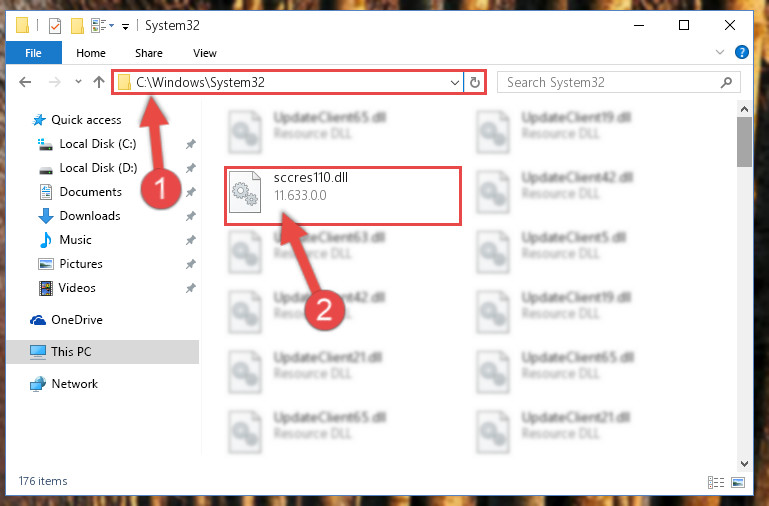Expand the address bar history dropdown
Image resolution: width=769 pixels, height=506 pixels.
(x=455, y=82)
